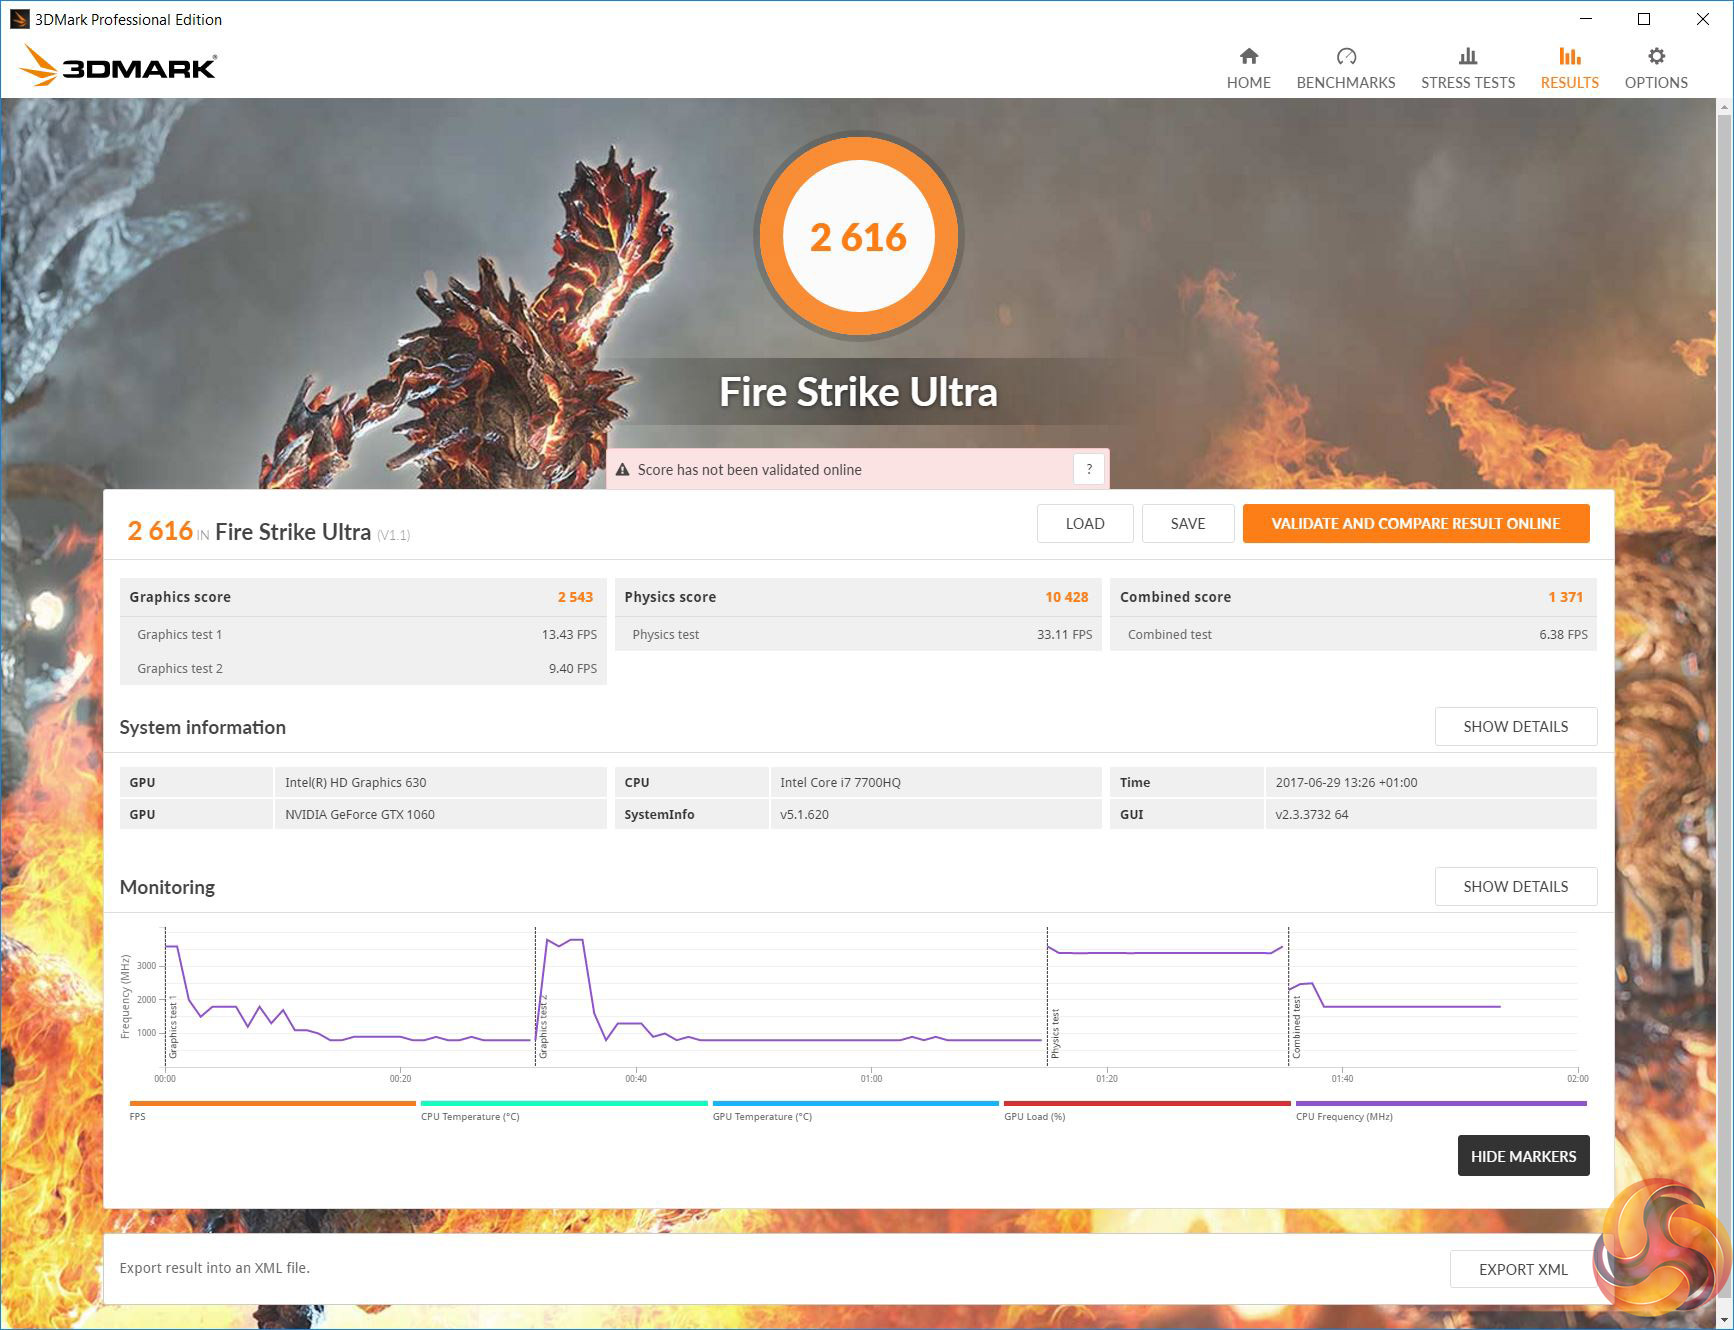Click the Physics test 33.11 FPS value
This screenshot has width=1734, height=1330.
click(x=1065, y=635)
